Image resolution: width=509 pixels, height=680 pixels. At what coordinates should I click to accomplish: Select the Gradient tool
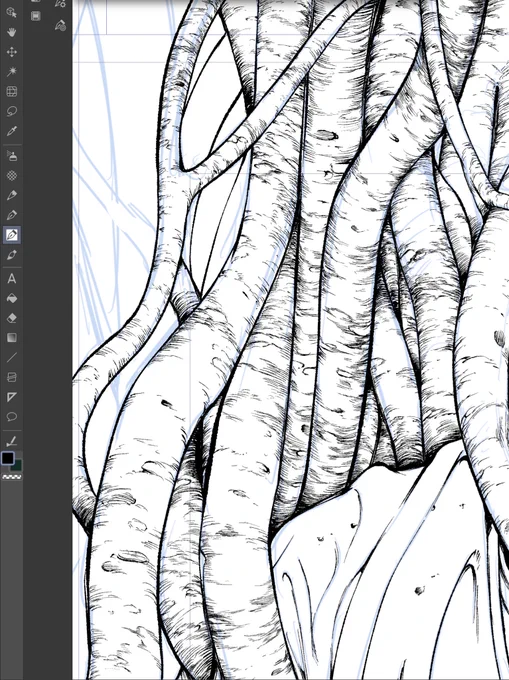click(x=12, y=337)
